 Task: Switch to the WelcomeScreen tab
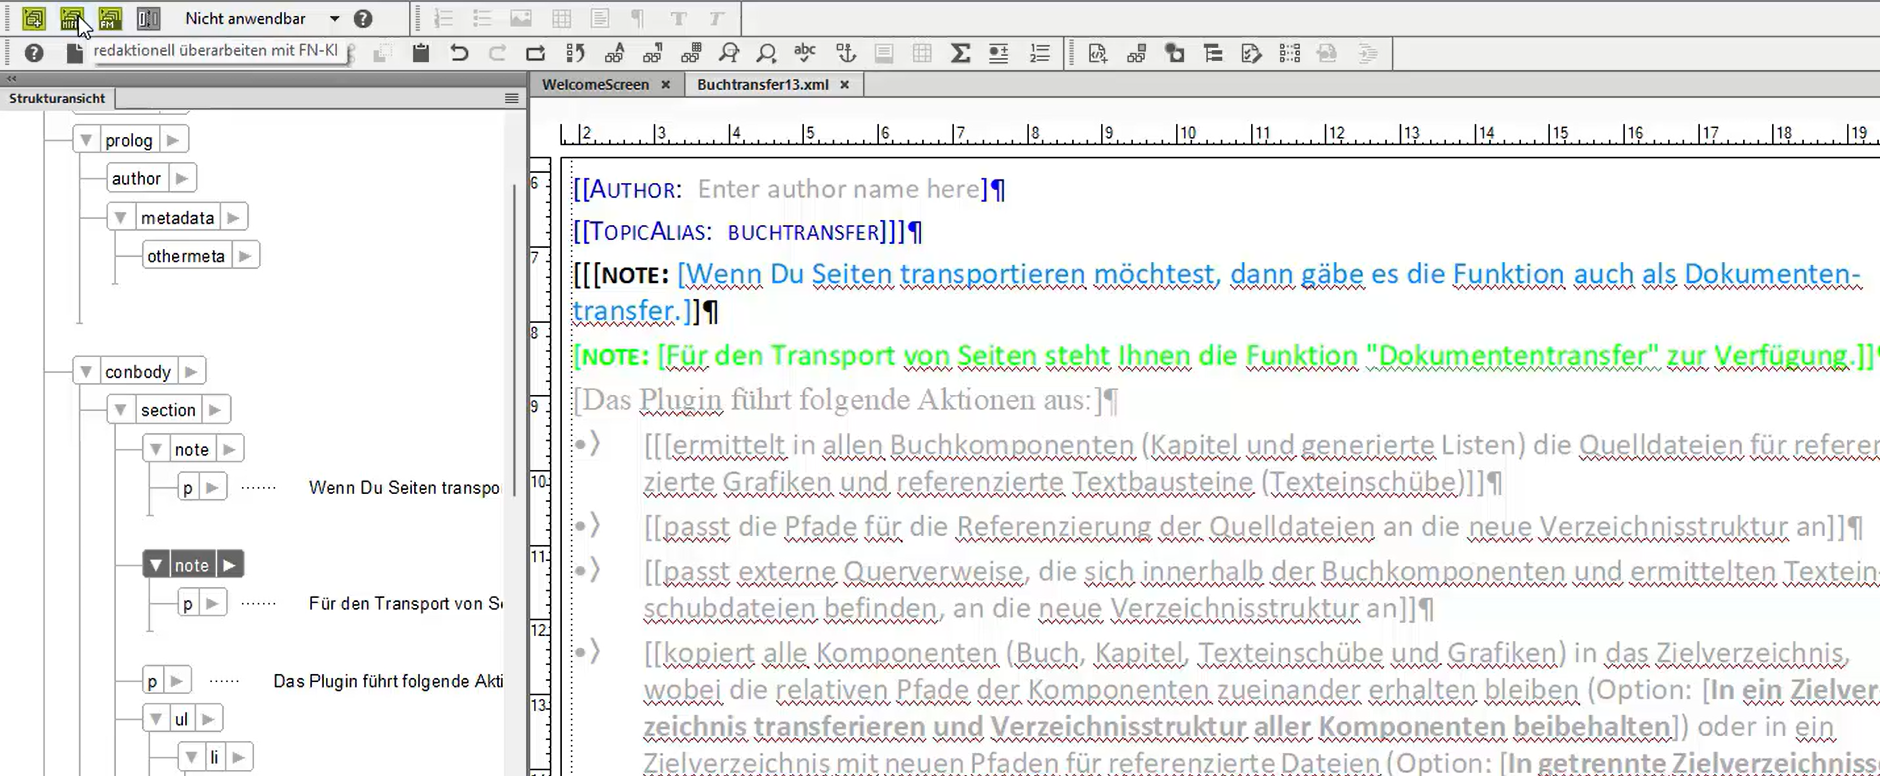pos(595,85)
